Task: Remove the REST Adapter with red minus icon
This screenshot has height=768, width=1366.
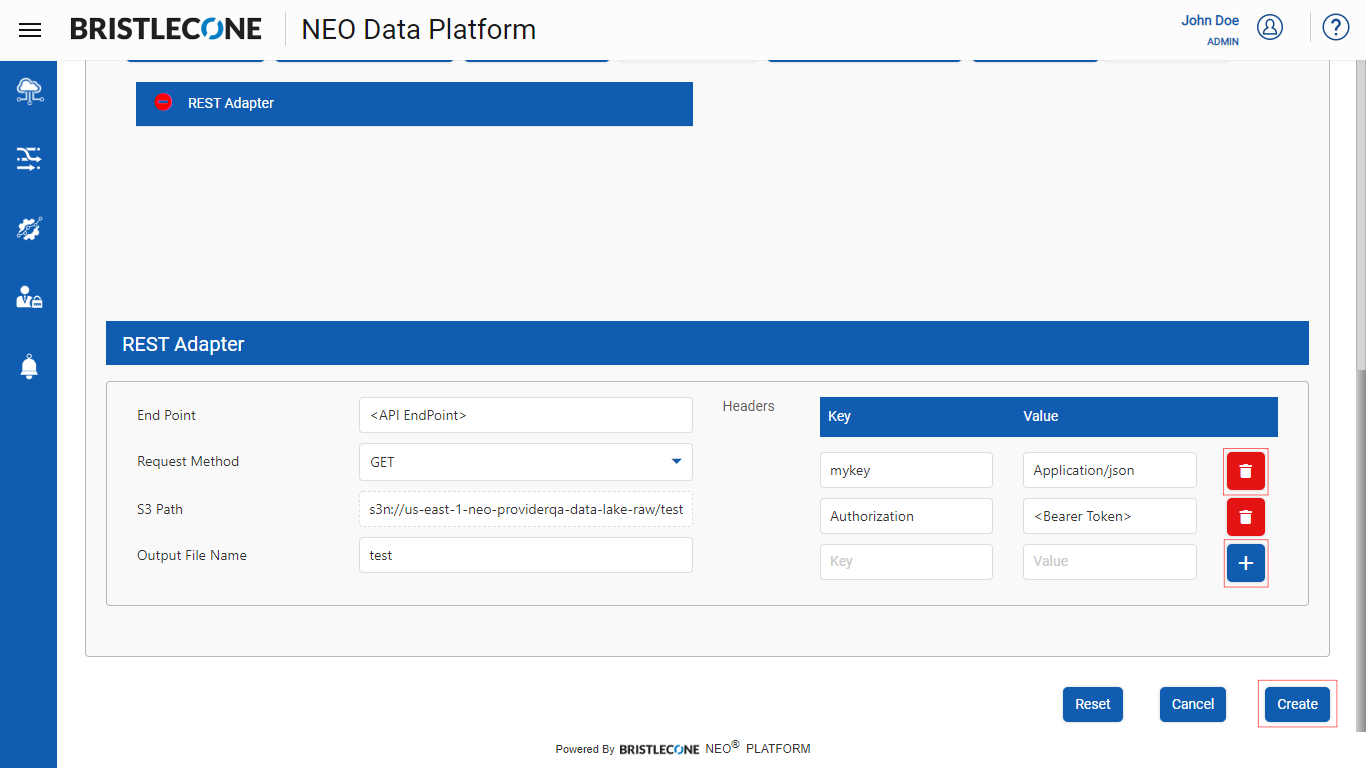Action: [x=164, y=102]
